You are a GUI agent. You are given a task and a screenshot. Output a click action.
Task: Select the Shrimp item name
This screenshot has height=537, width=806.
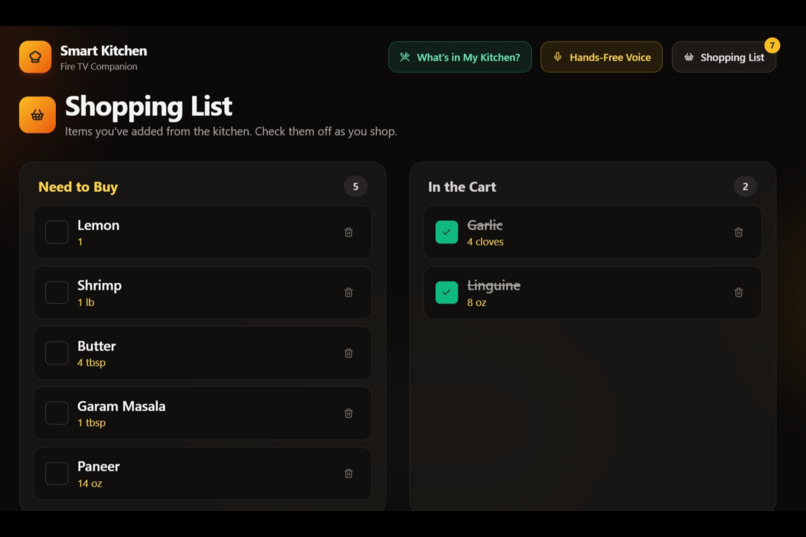99,286
